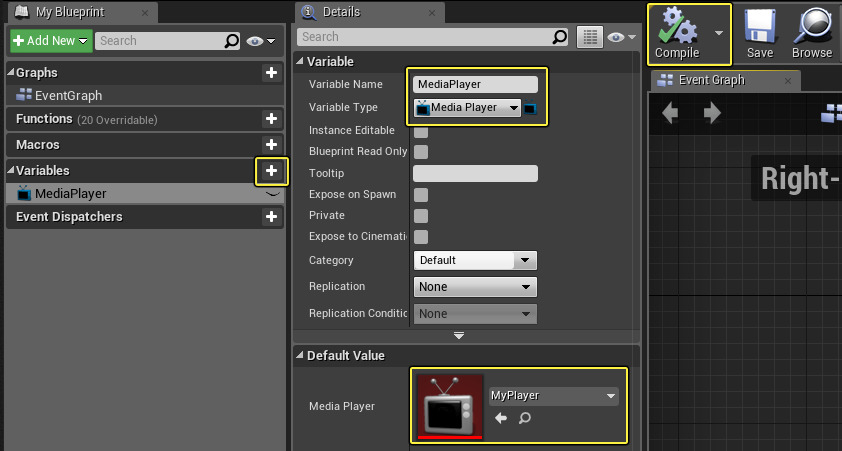The height and width of the screenshot is (451, 842).
Task: Compile the blueprint
Action: (x=677, y=34)
